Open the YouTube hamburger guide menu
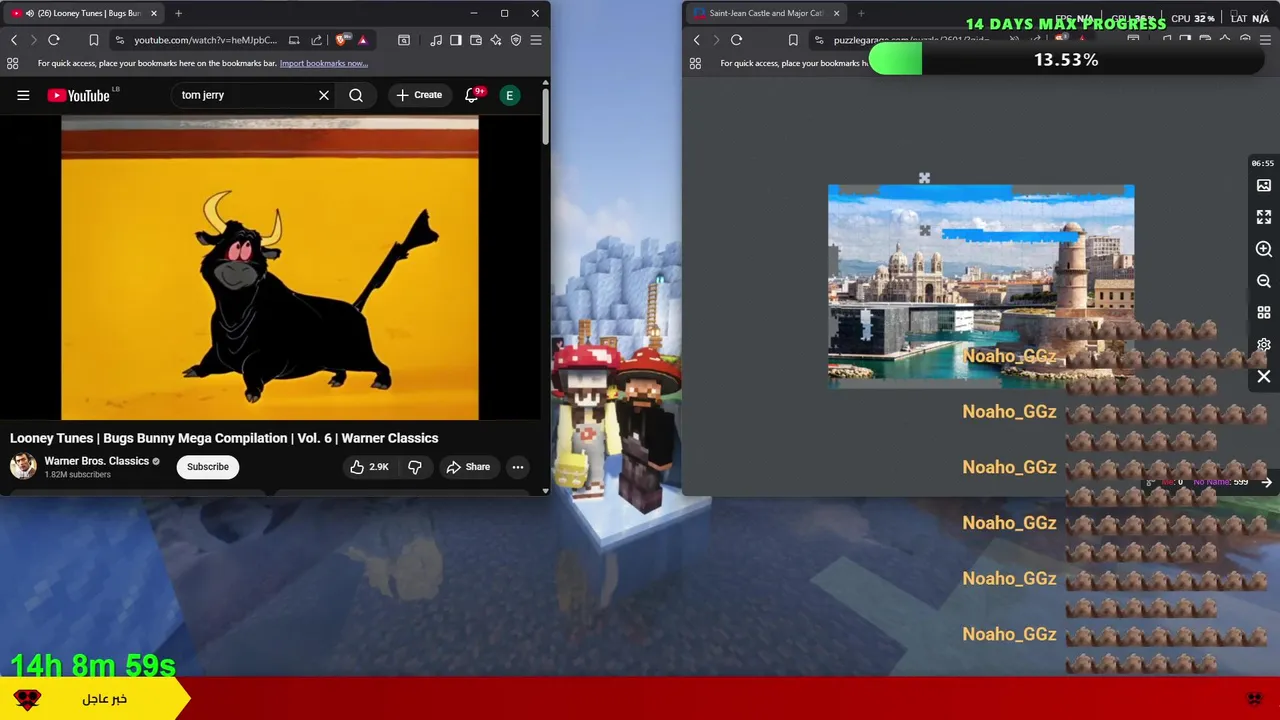Image resolution: width=1280 pixels, height=720 pixels. (23, 95)
